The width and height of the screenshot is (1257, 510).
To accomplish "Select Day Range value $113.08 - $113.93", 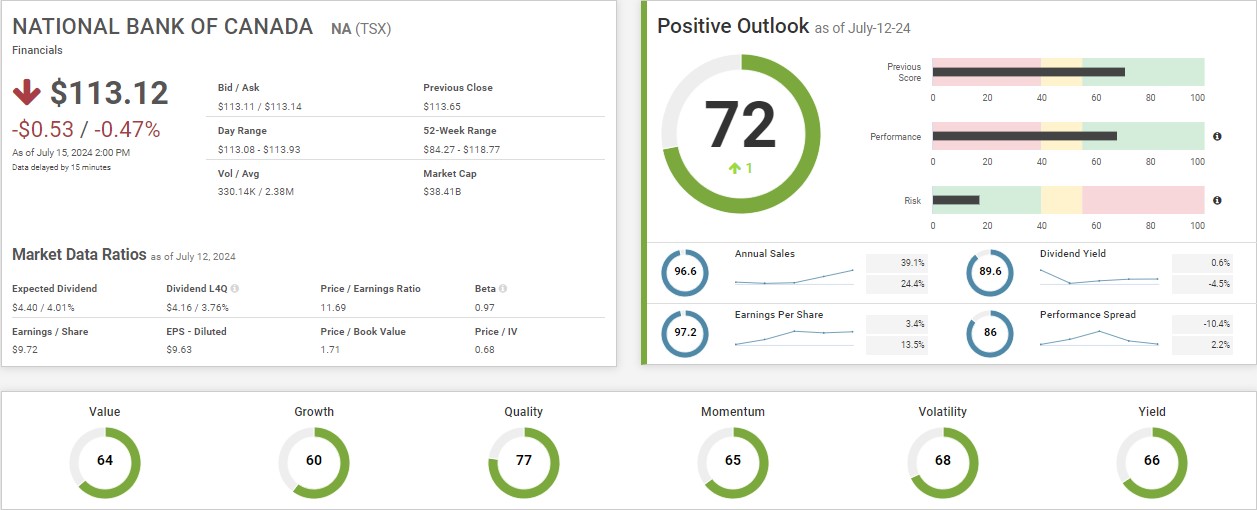I will [x=259, y=149].
